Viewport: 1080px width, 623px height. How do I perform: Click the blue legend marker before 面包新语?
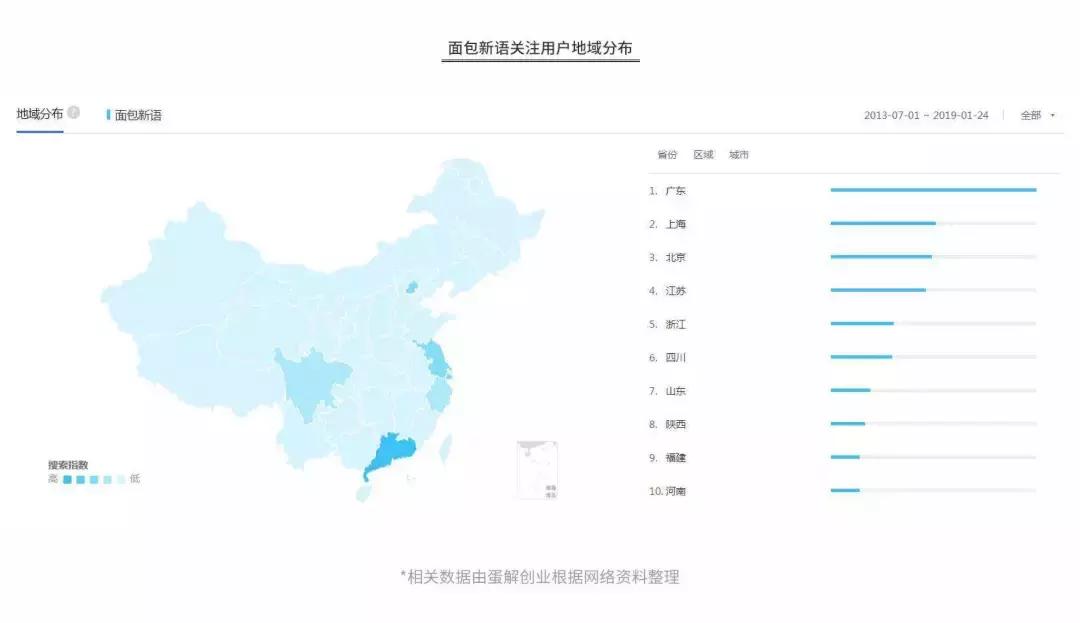pos(110,114)
